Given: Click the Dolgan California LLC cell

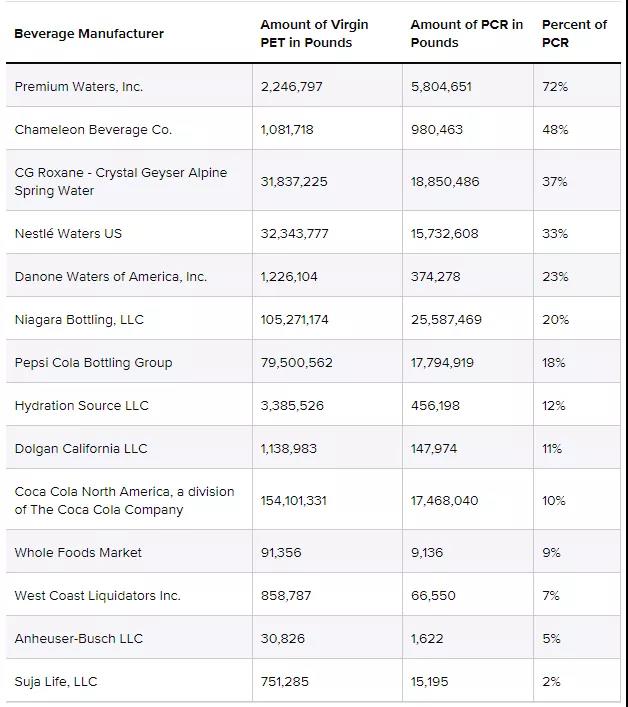Looking at the screenshot, I should (x=81, y=449).
